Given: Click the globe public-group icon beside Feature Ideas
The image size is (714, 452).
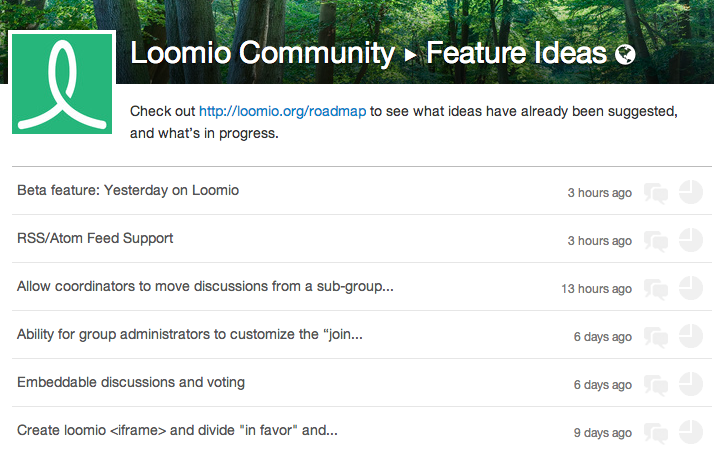Looking at the screenshot, I should pyautogui.click(x=625, y=55).
